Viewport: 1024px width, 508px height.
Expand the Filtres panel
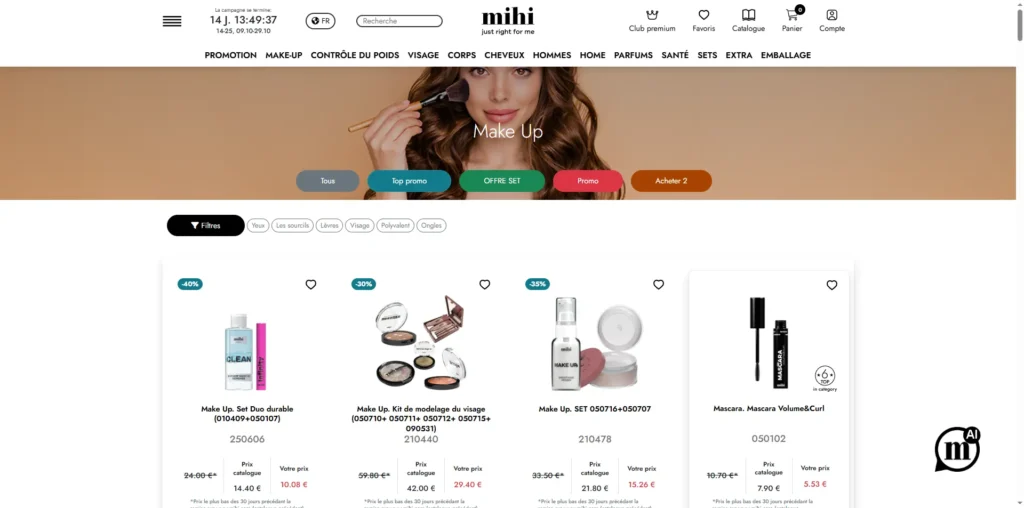pos(206,225)
